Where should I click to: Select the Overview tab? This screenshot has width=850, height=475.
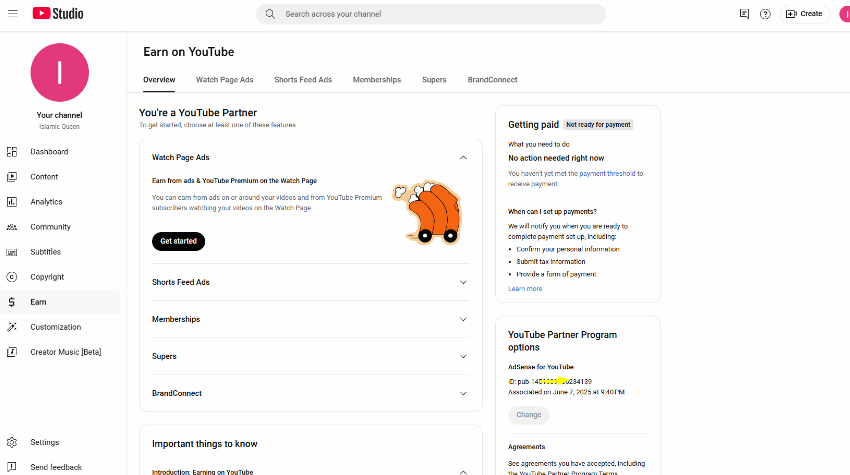[x=159, y=80]
